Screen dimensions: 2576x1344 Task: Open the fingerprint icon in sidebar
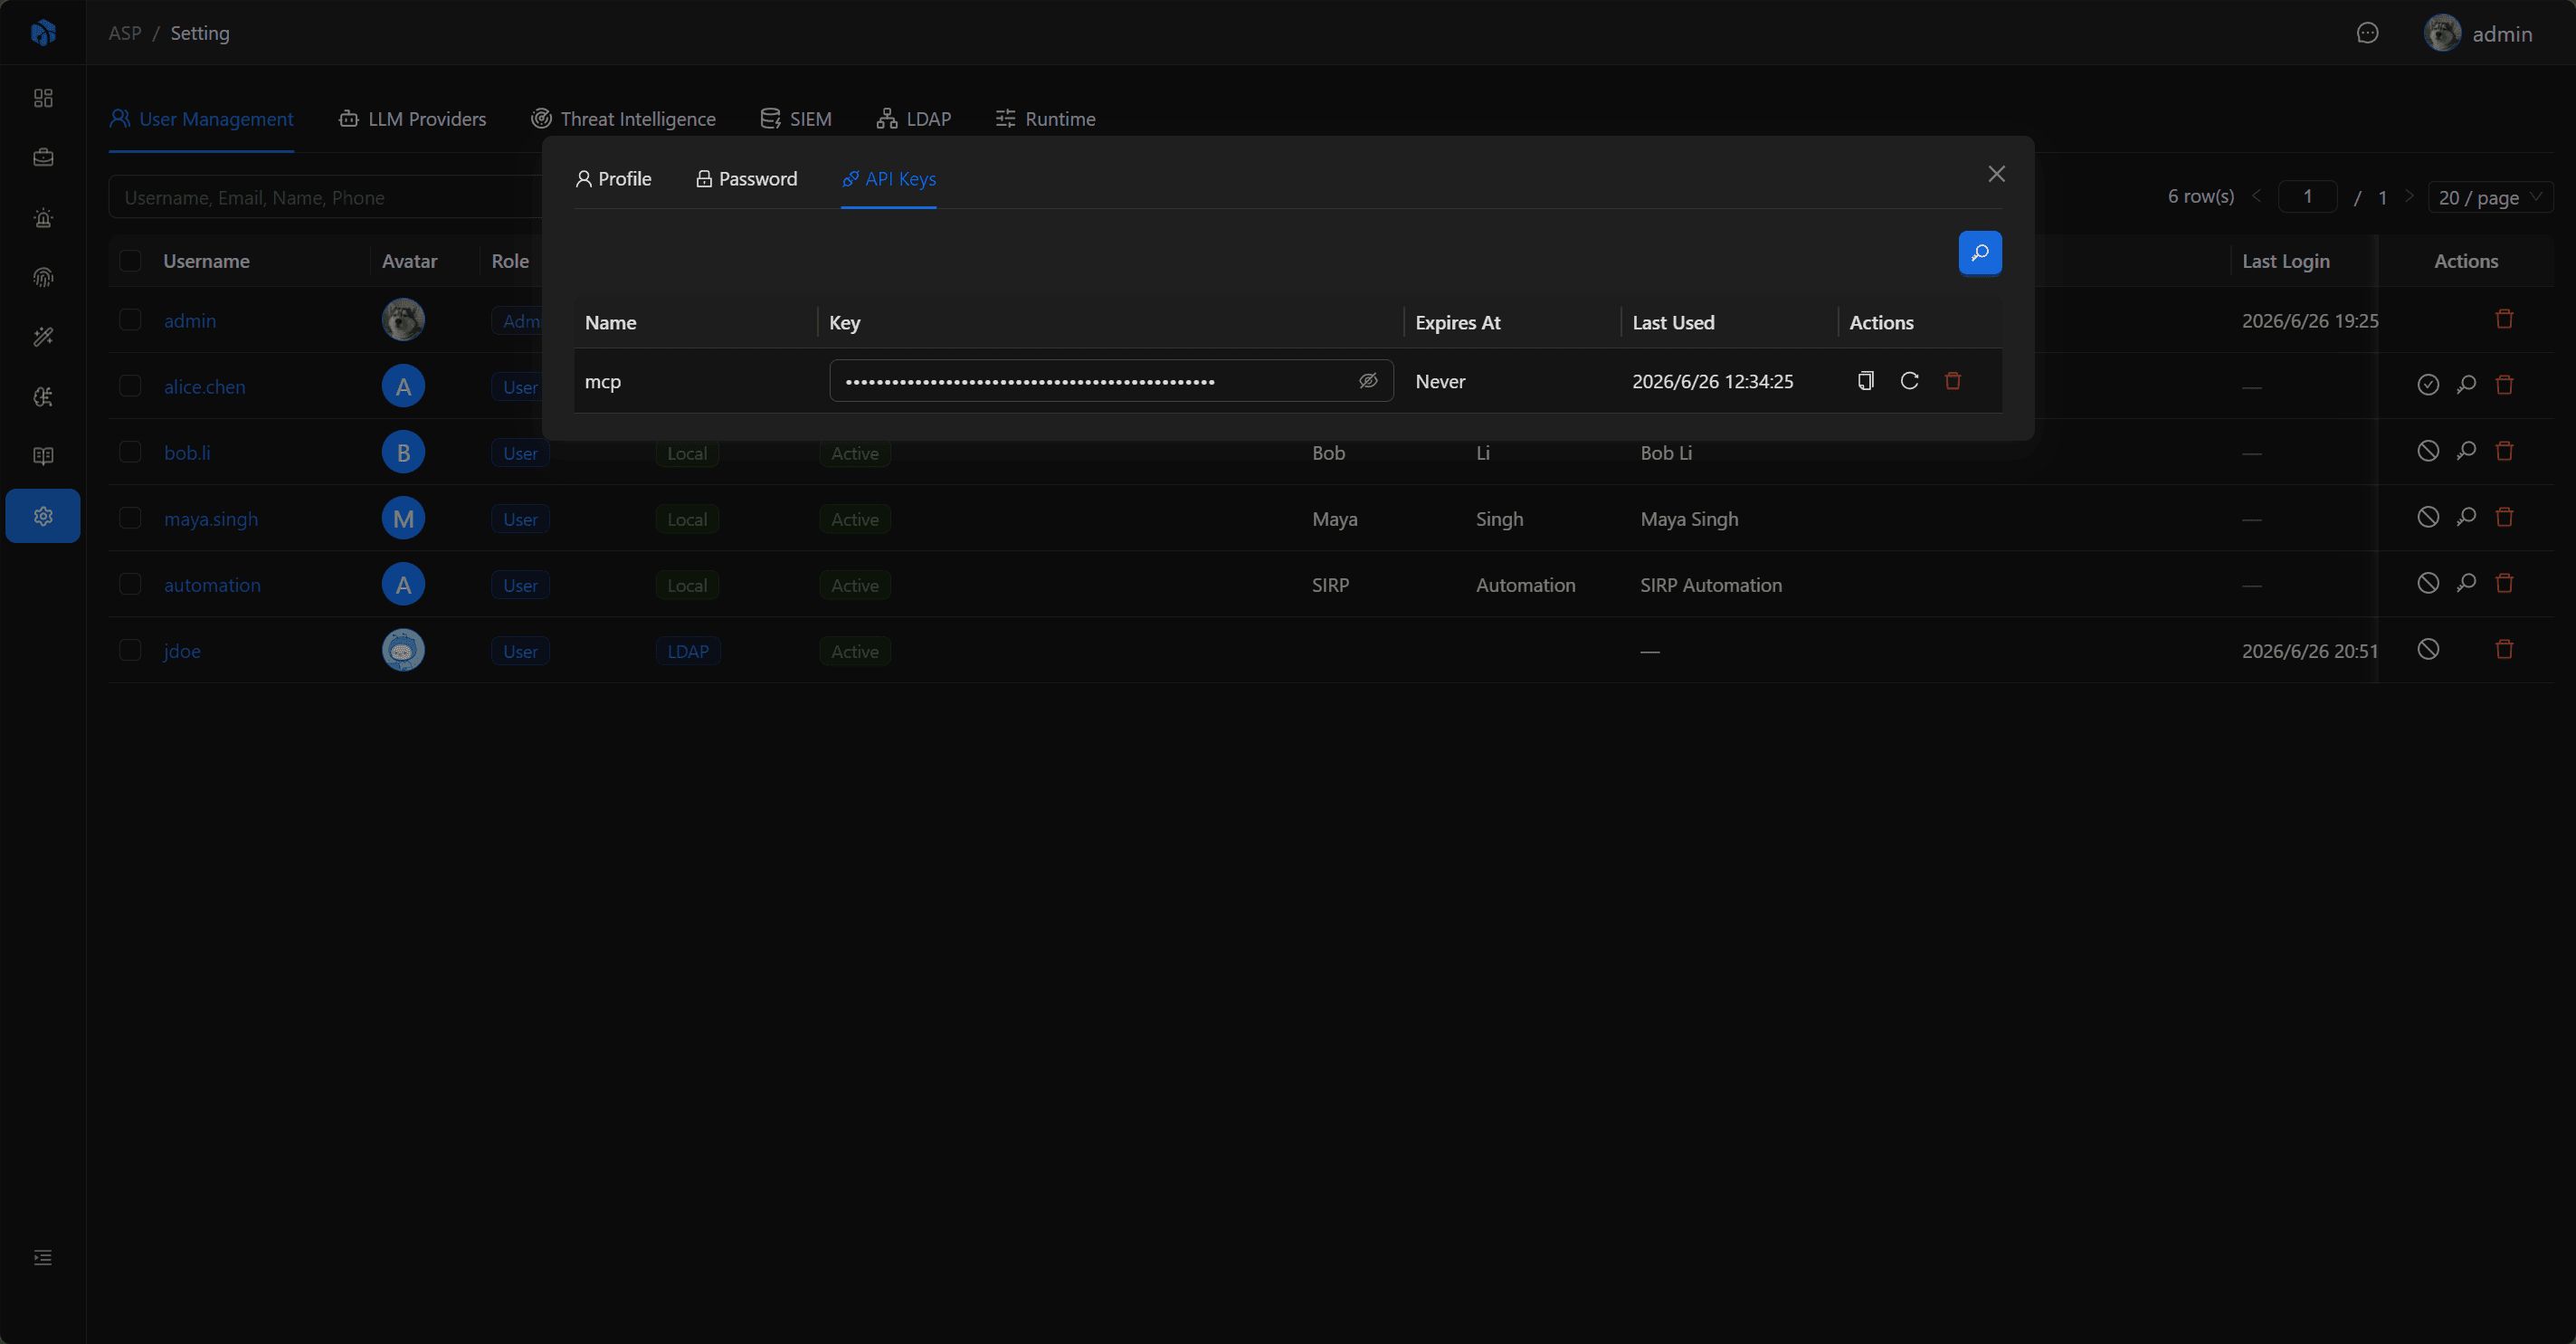click(x=43, y=277)
